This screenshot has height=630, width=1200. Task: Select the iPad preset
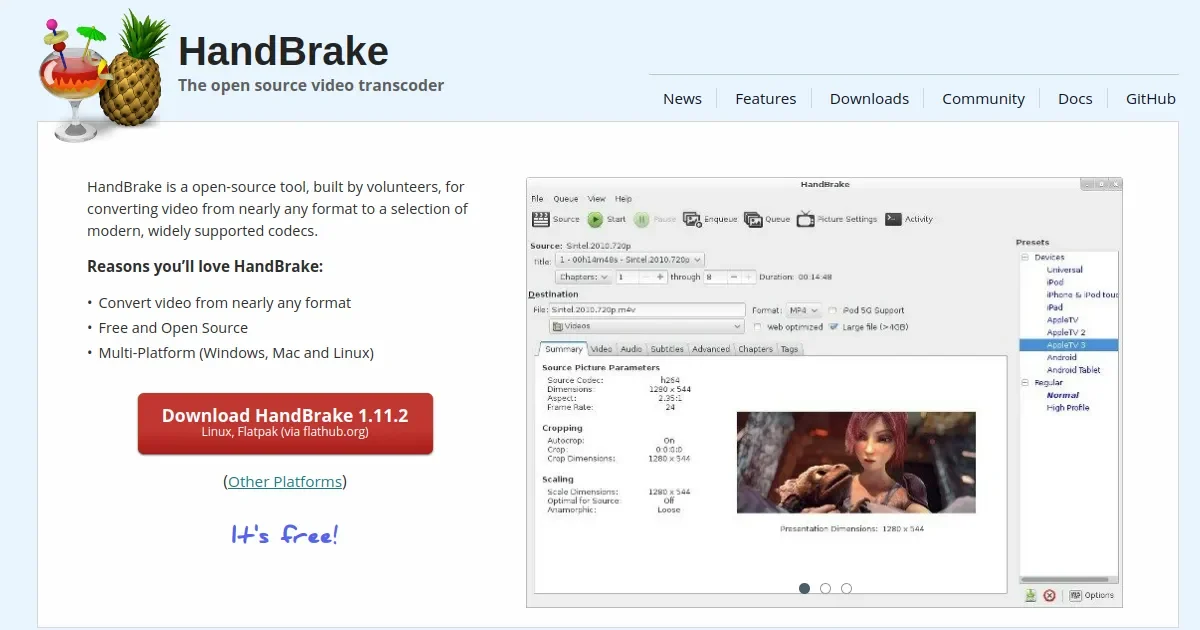tap(1055, 307)
